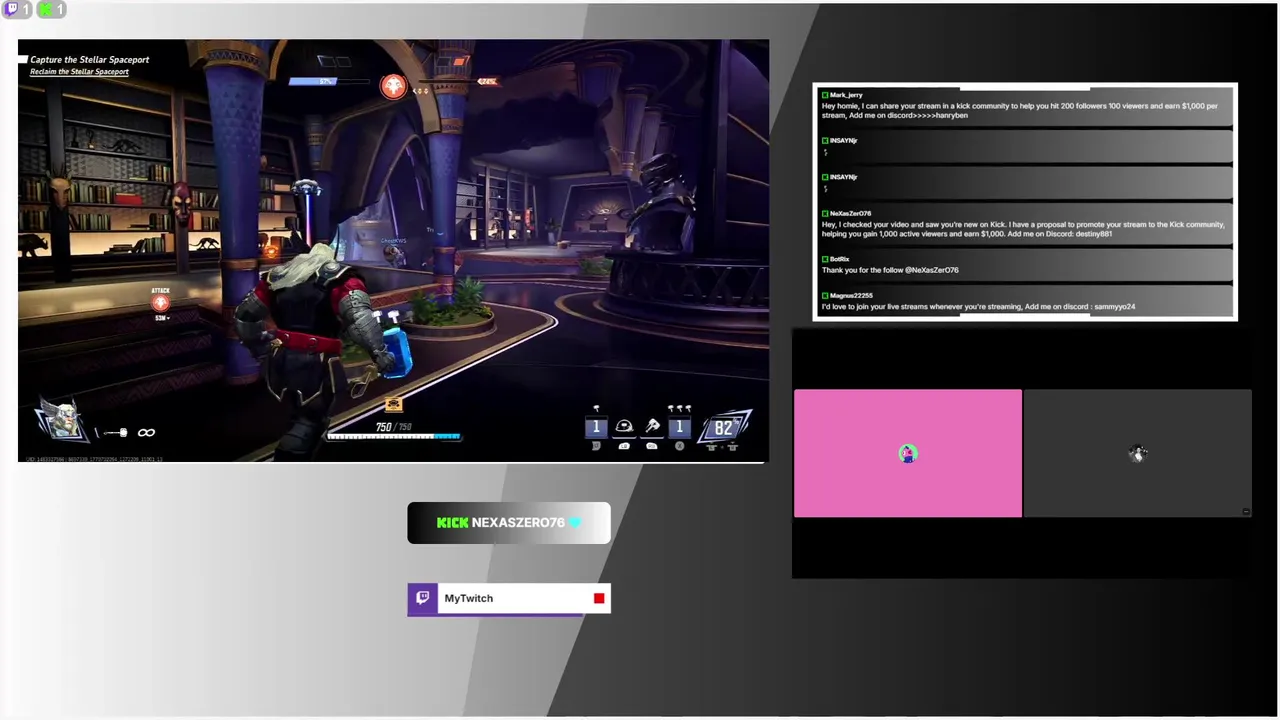1280x720 pixels.
Task: Click the orange capture point objective icon
Action: (393, 87)
